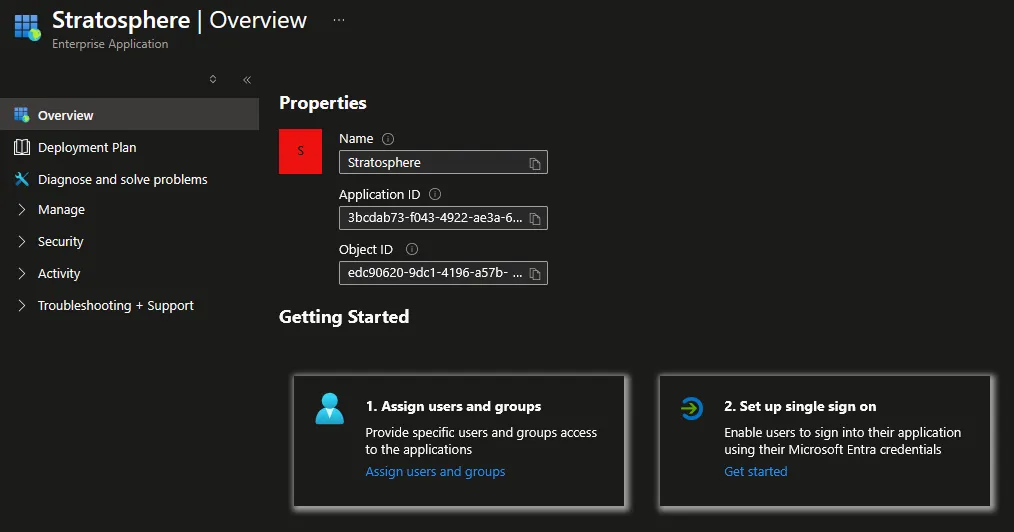The width and height of the screenshot is (1014, 532).
Task: Click the Name field containing Stratosphere
Action: pos(443,162)
